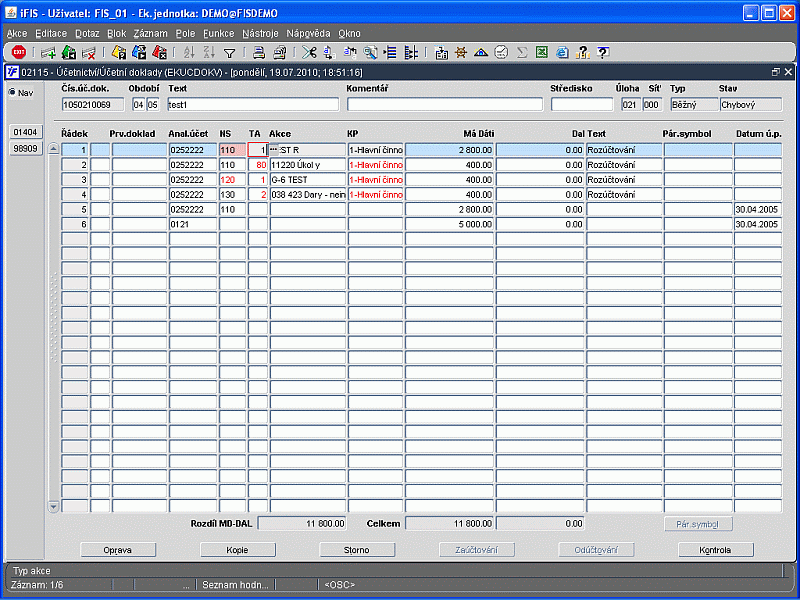The image size is (800, 600).
Task: Click the Má Dáti cell 5 000.00
Action: pos(449,224)
